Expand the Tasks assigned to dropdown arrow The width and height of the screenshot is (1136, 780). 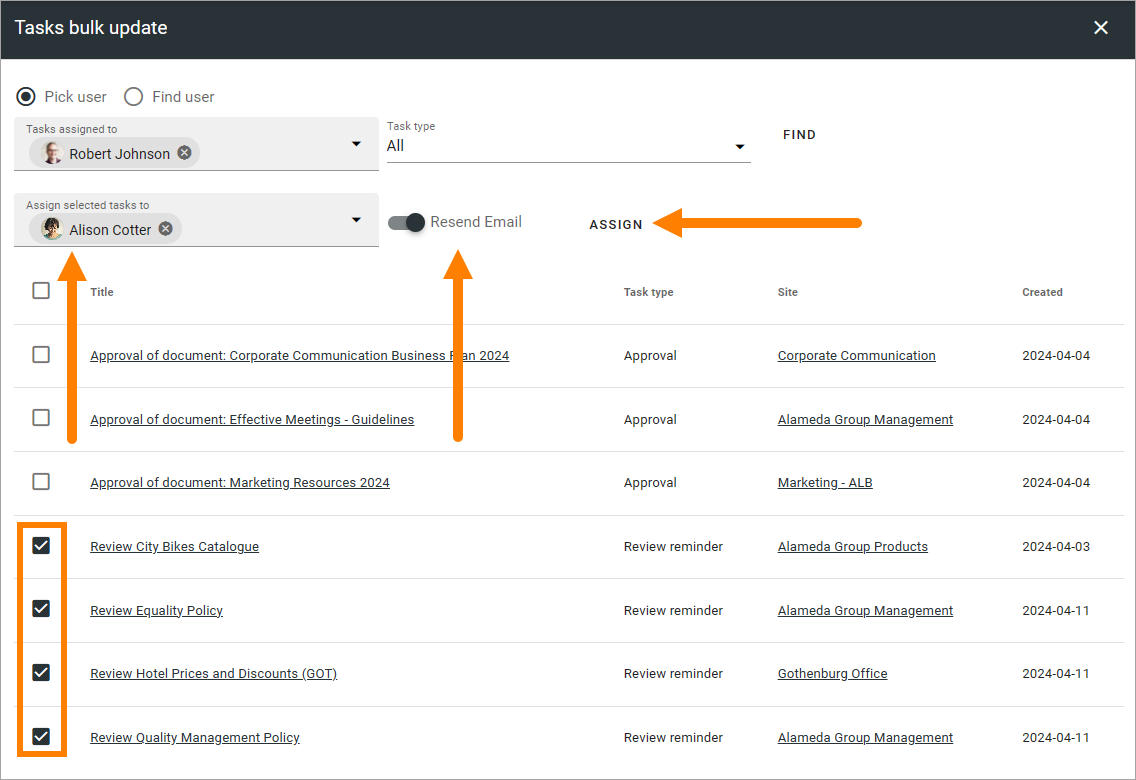pos(356,144)
